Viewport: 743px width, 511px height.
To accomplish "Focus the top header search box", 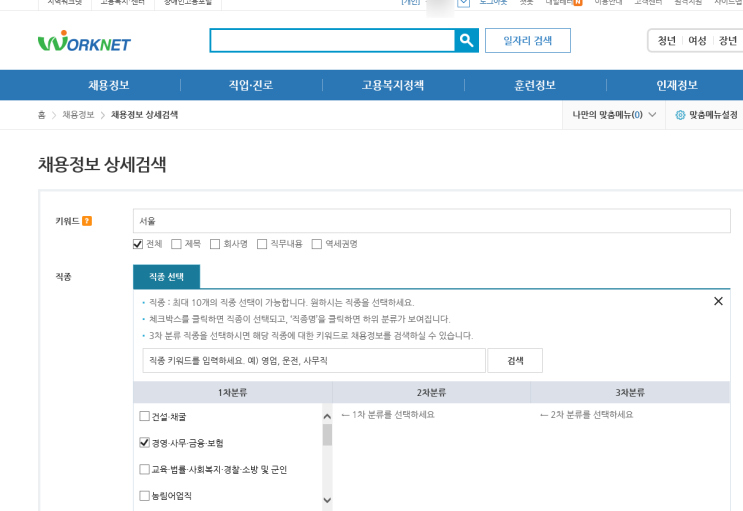I will [332, 41].
